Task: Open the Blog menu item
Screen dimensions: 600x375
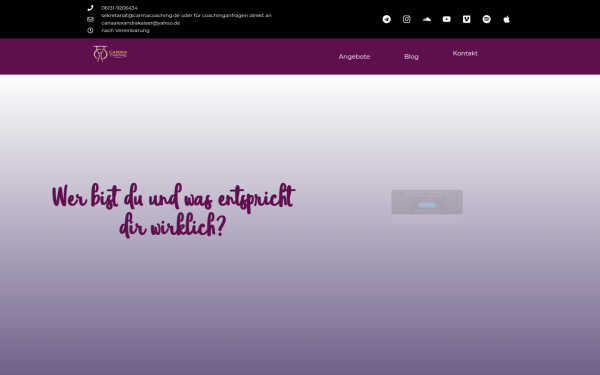Action: (411, 57)
